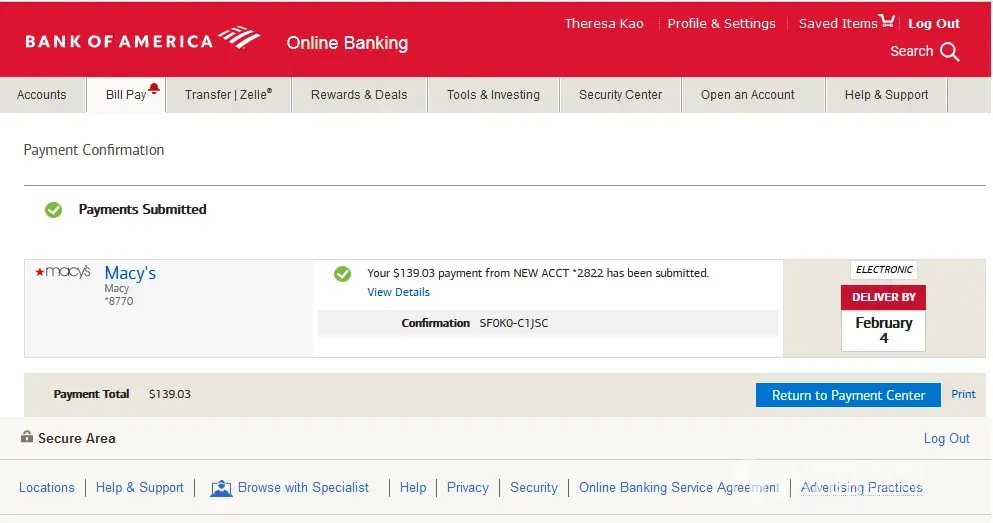Click the Bill Pay alert bell icon
The image size is (993, 523).
(x=154, y=88)
